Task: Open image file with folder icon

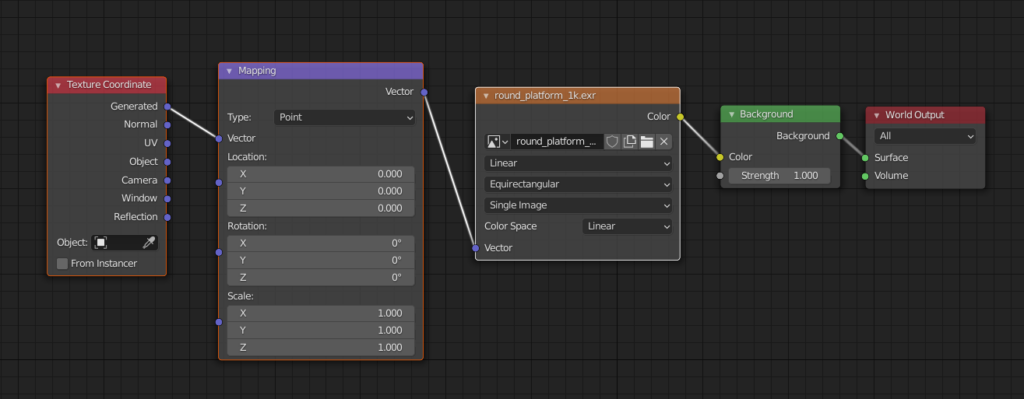Action: (x=647, y=142)
